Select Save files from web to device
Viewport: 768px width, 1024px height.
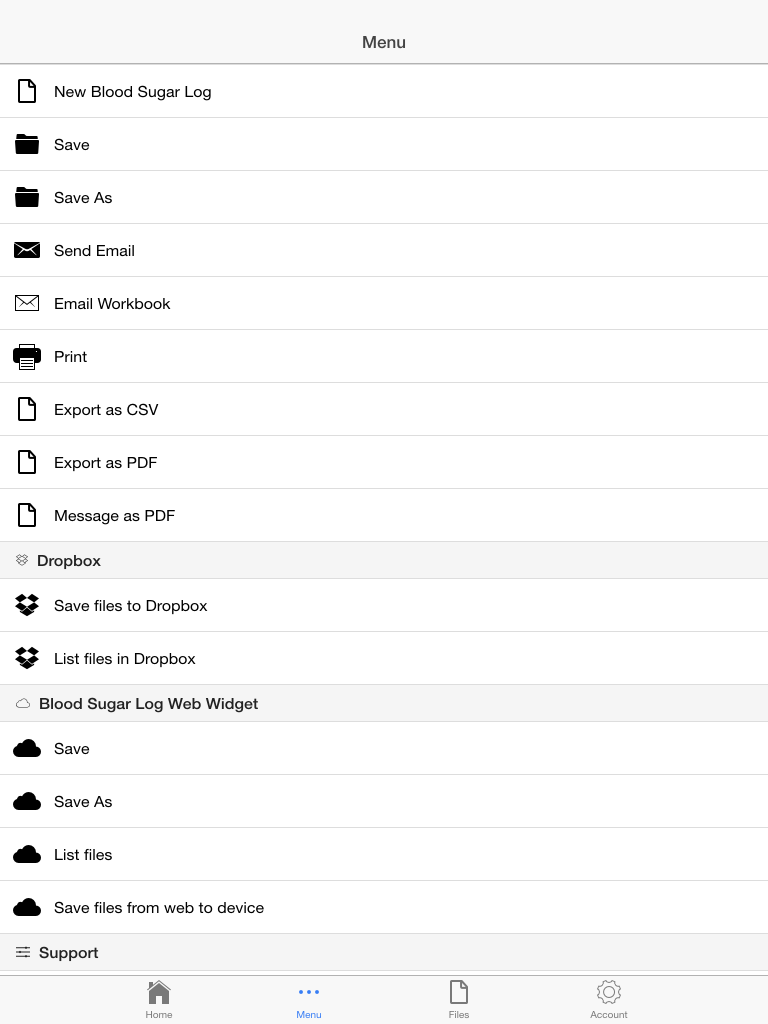[384, 907]
